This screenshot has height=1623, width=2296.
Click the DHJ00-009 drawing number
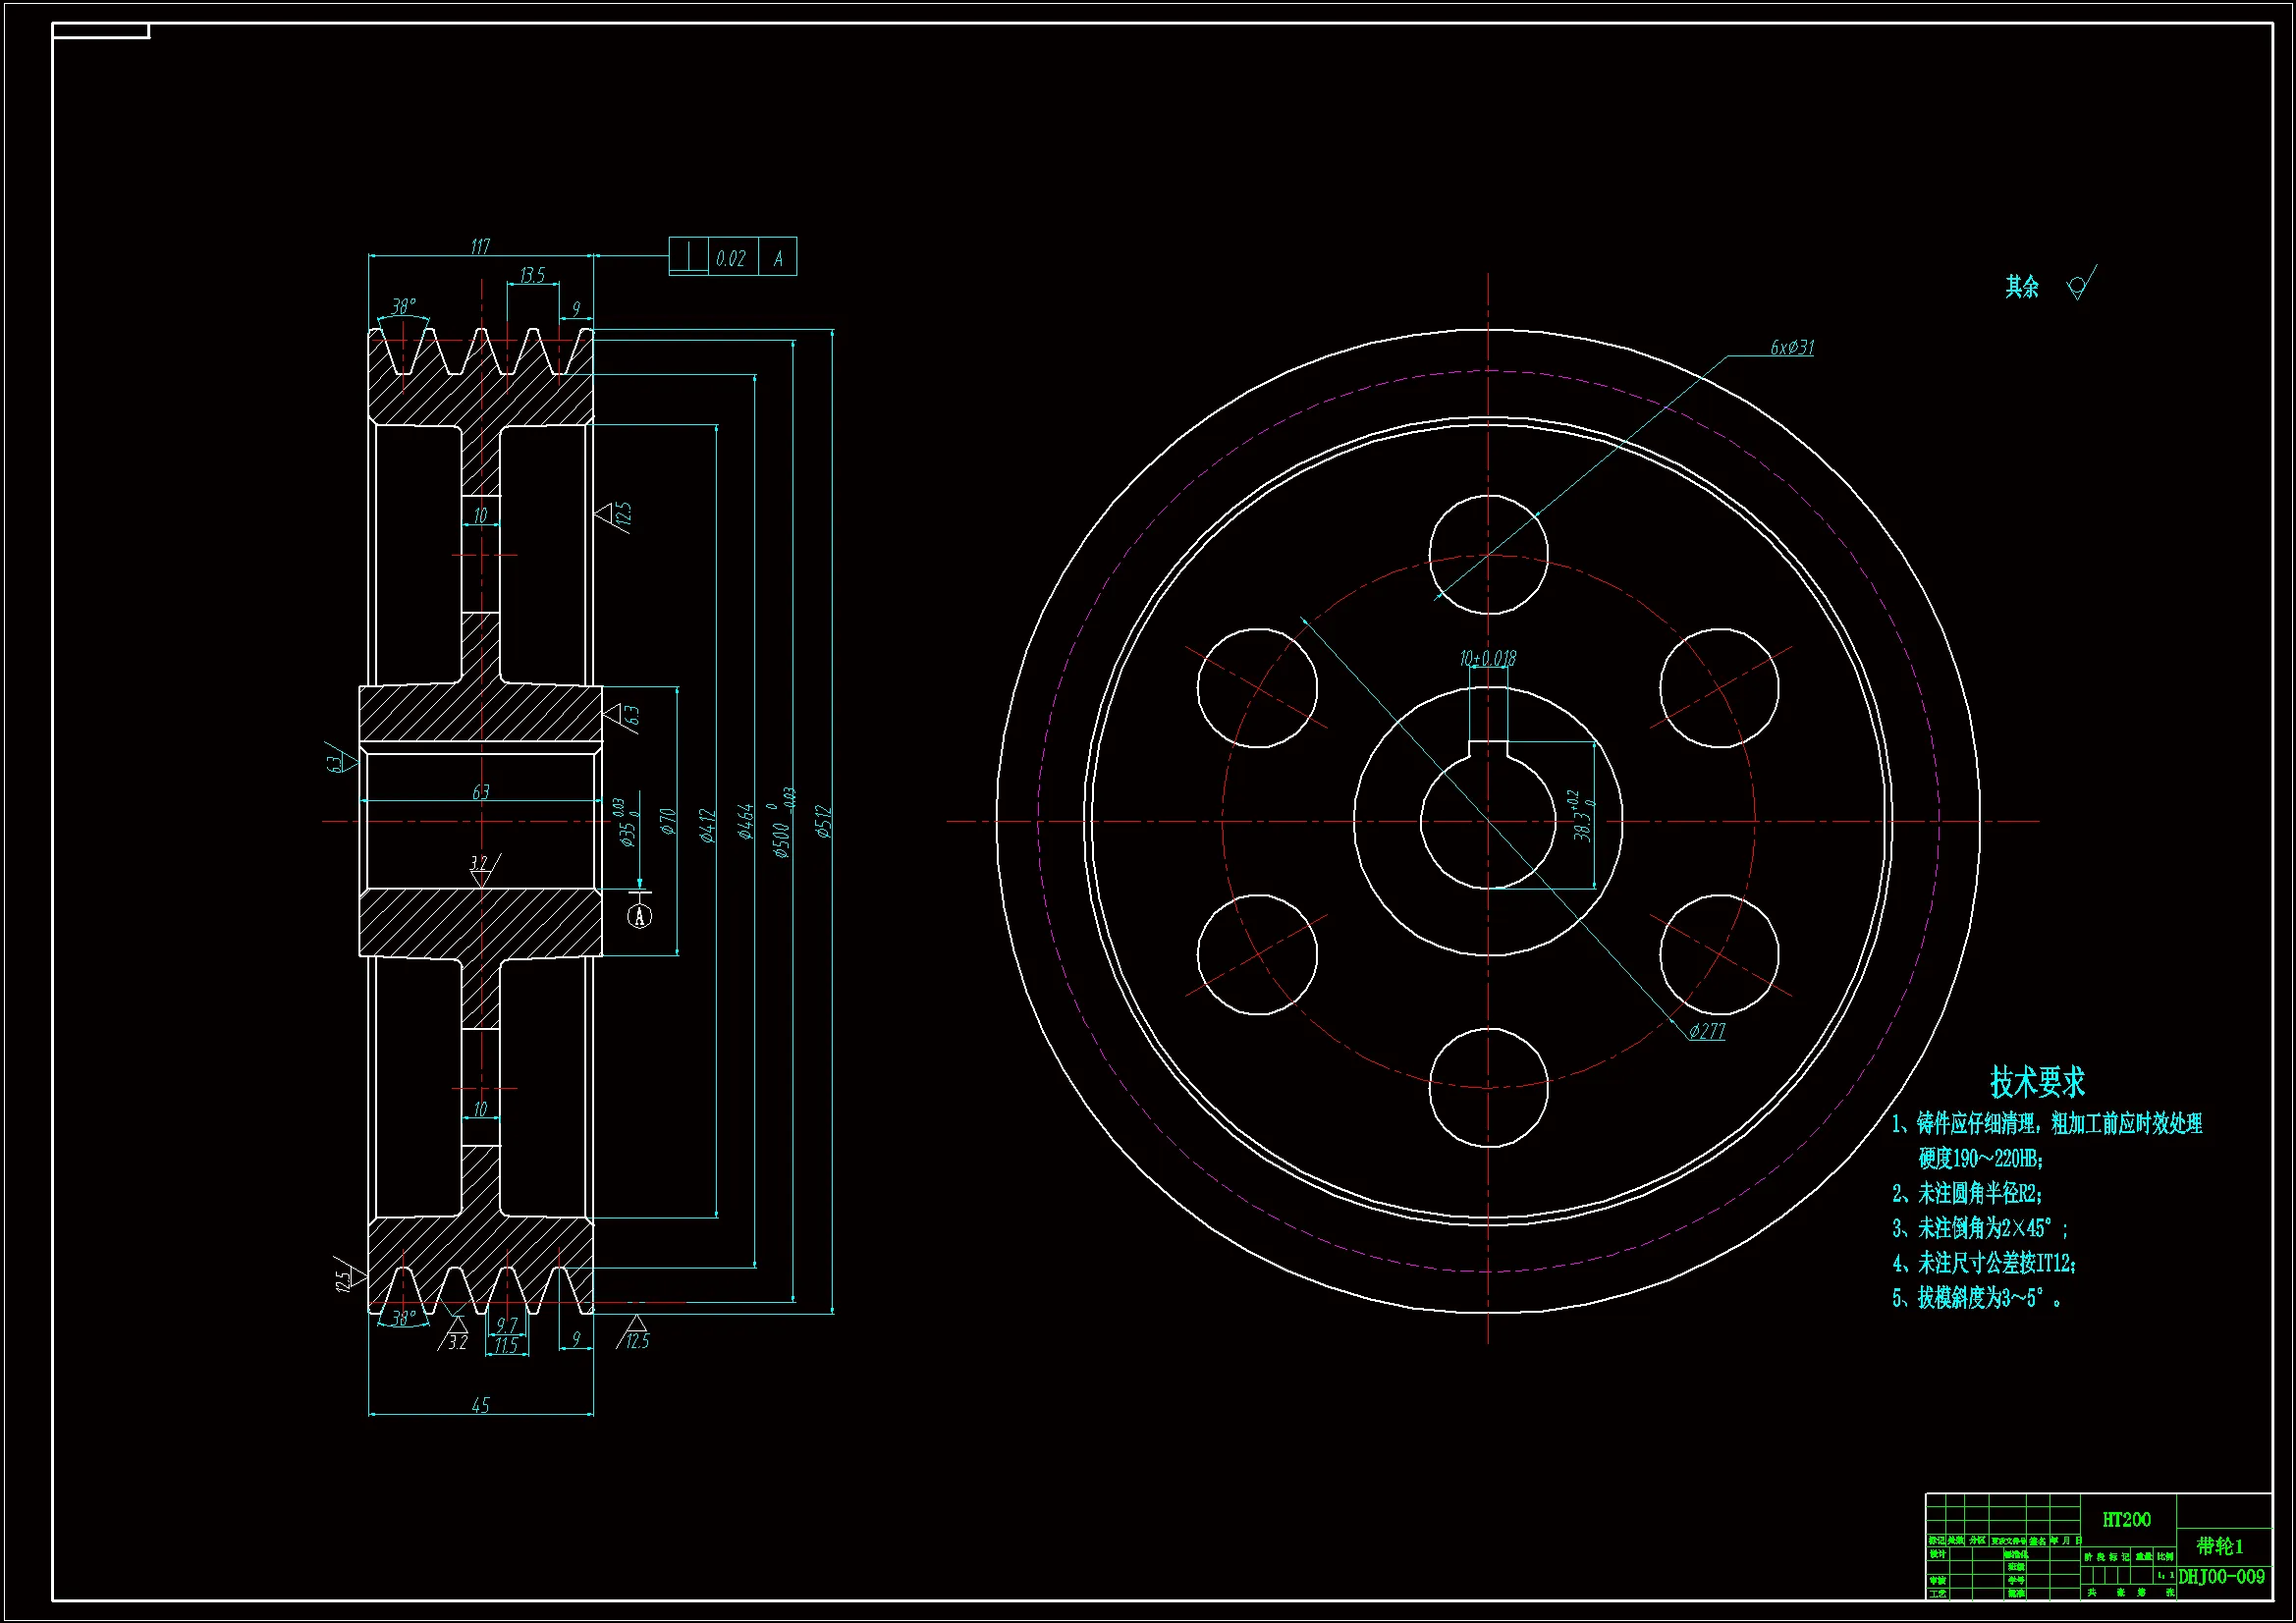pyautogui.click(x=2222, y=1577)
